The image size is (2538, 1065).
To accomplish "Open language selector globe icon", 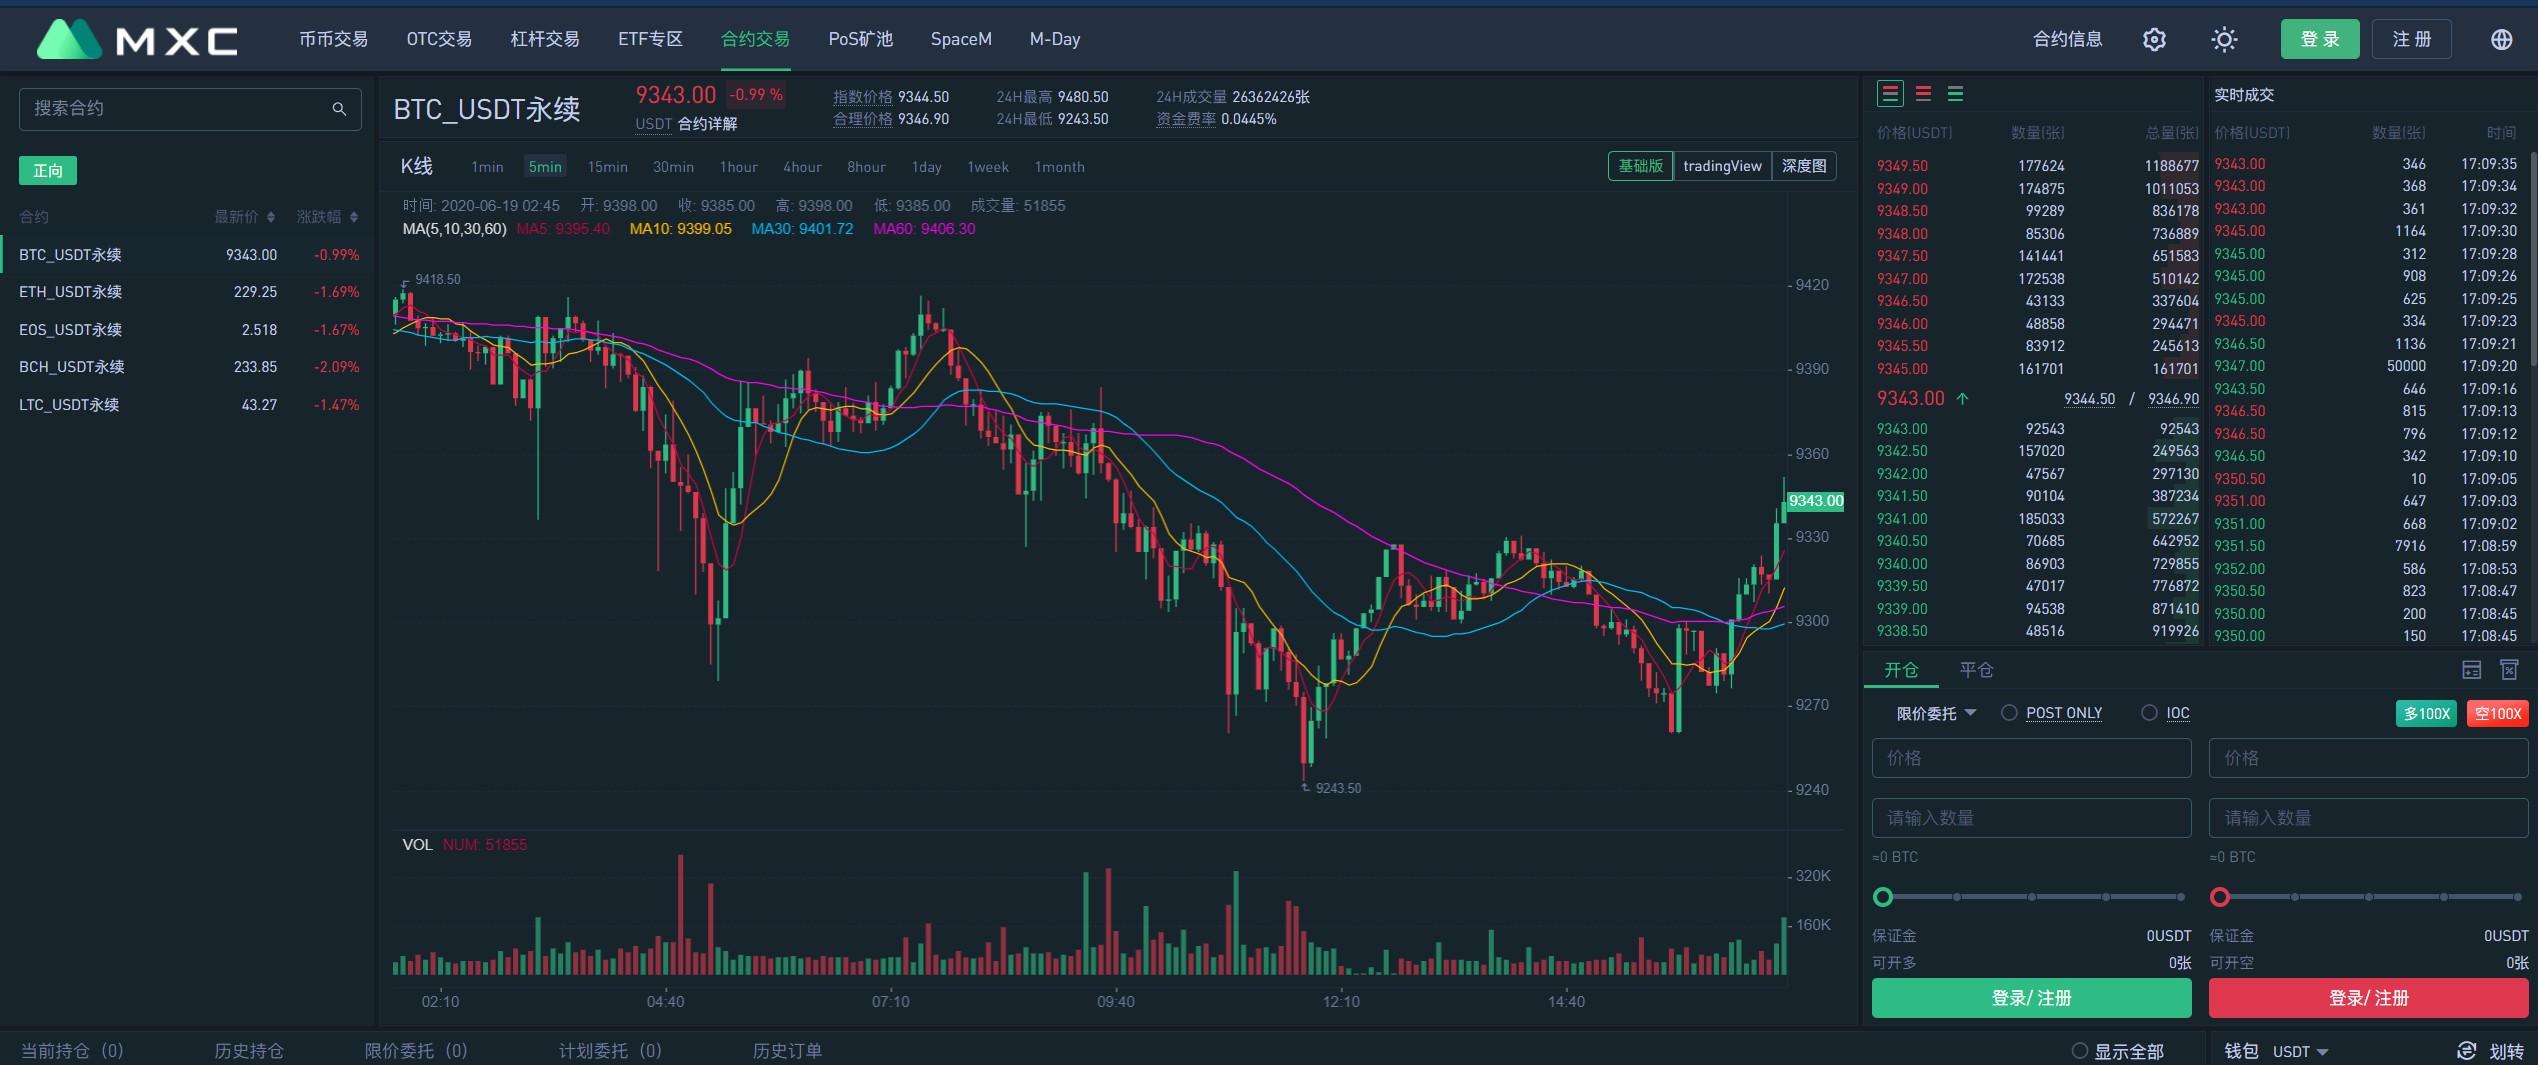I will click(x=2501, y=40).
